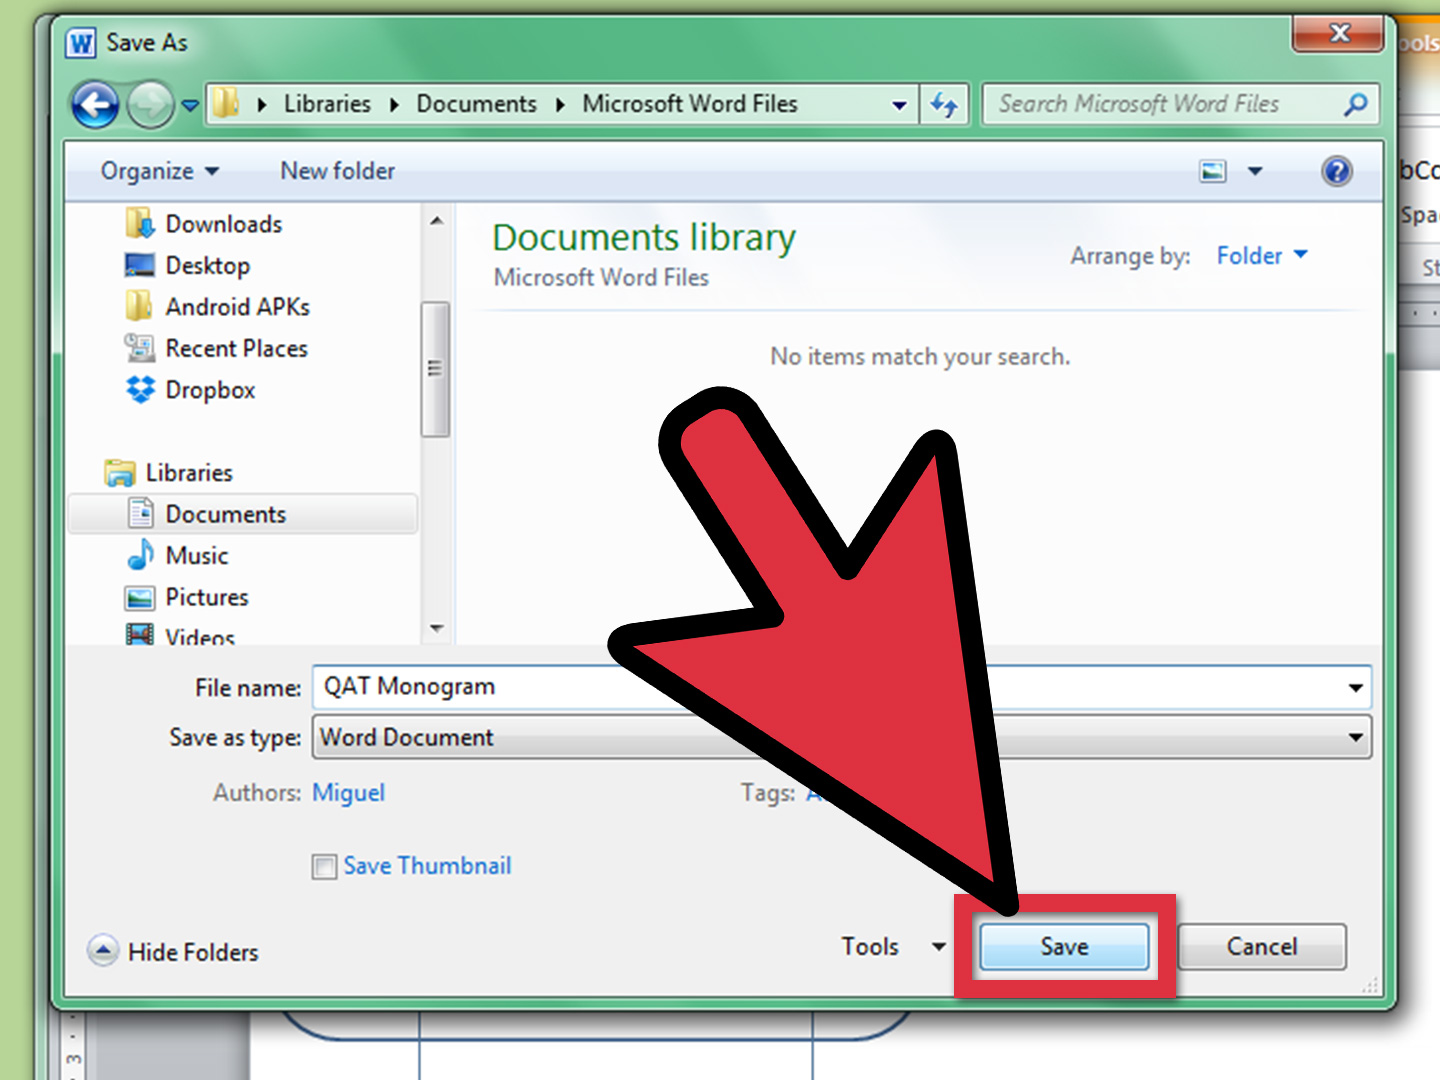This screenshot has width=1440, height=1080.
Task: Click the folder icon in the address bar
Action: pos(227,102)
